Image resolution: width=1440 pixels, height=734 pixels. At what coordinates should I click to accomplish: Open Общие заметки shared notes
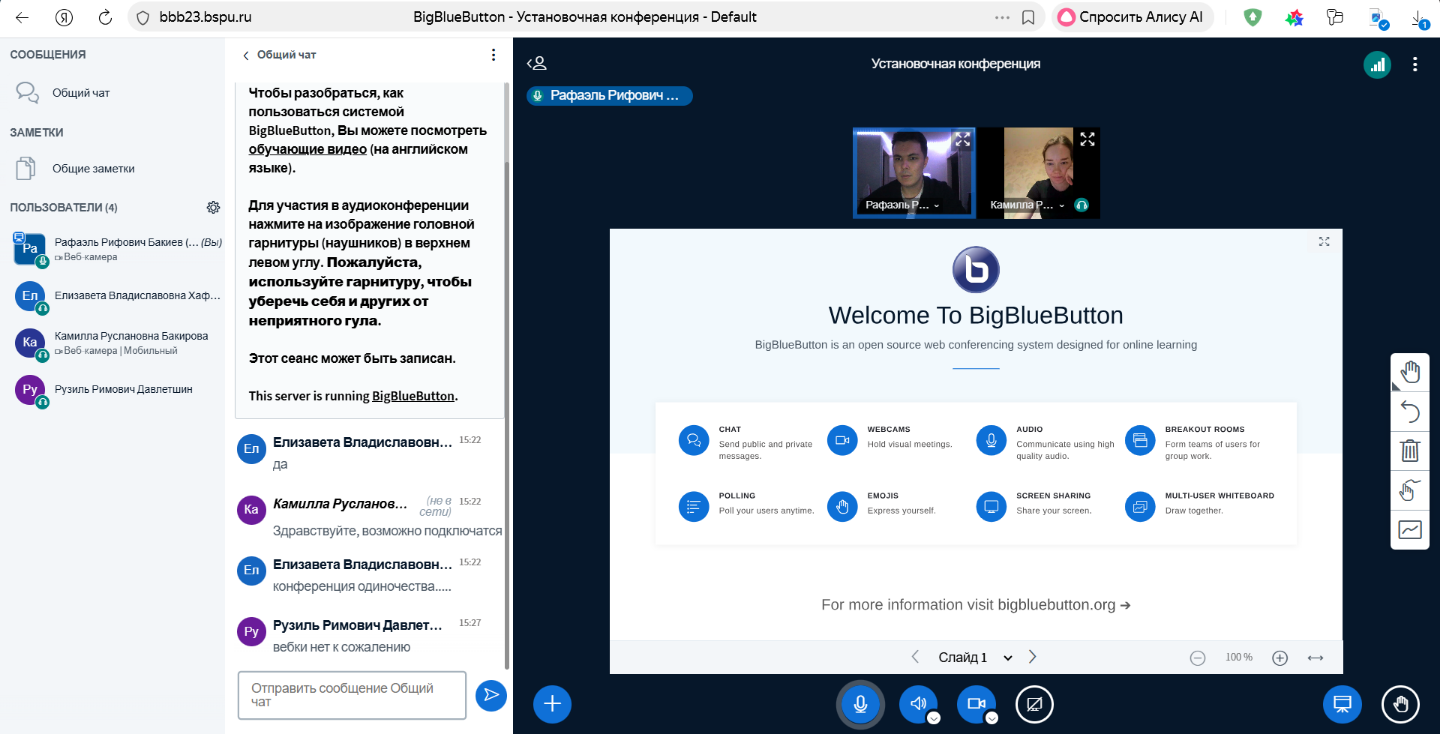pos(93,169)
